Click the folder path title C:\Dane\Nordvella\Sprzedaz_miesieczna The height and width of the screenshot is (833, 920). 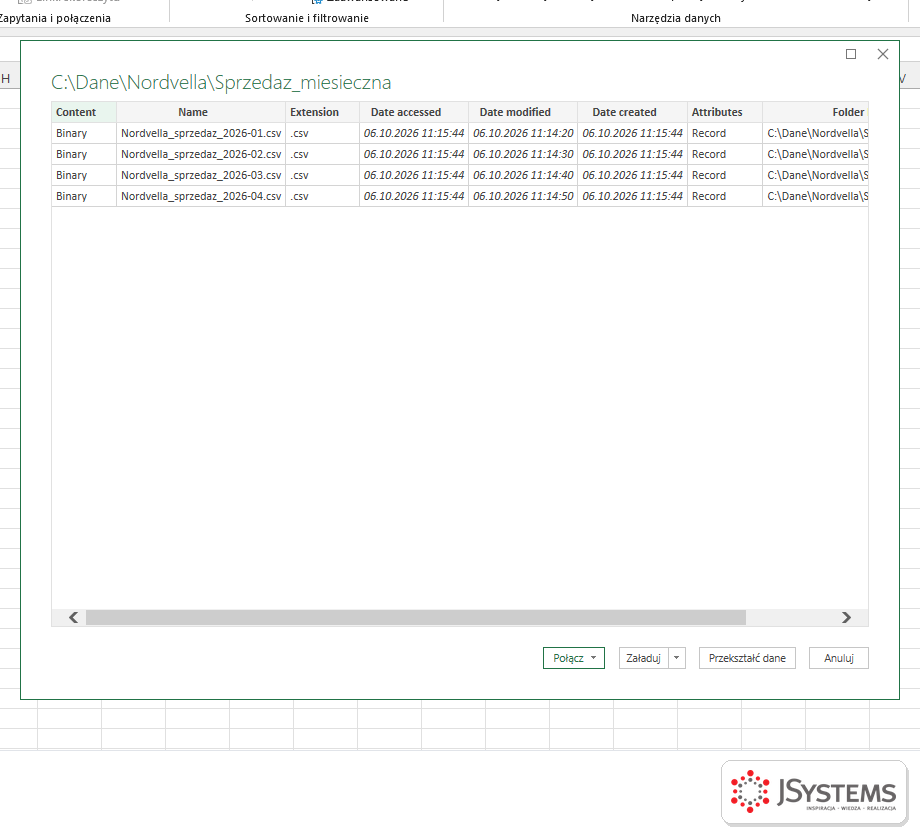click(x=221, y=82)
